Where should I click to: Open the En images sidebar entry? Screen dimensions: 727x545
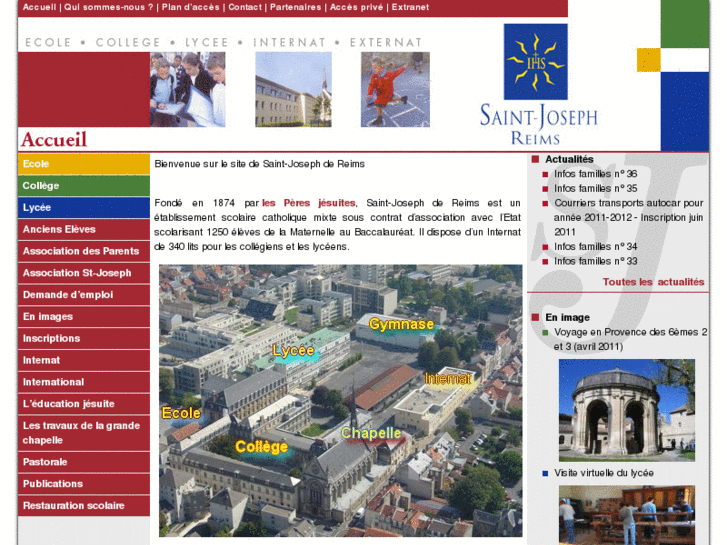tap(84, 316)
